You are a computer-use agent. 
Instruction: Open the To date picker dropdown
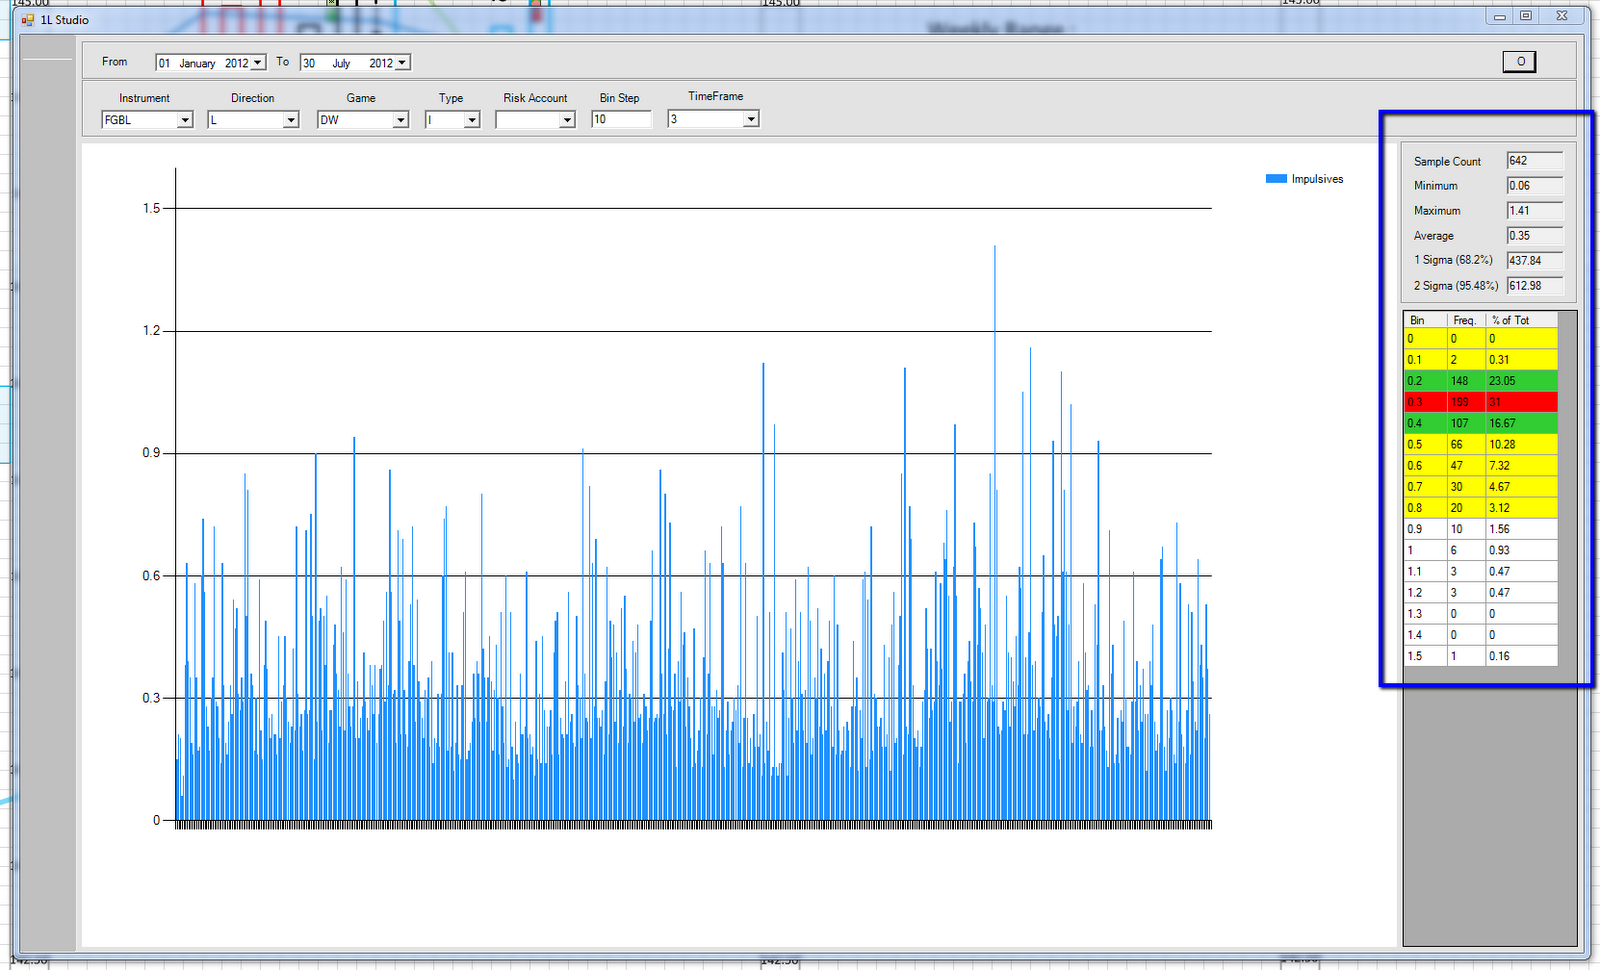point(402,63)
